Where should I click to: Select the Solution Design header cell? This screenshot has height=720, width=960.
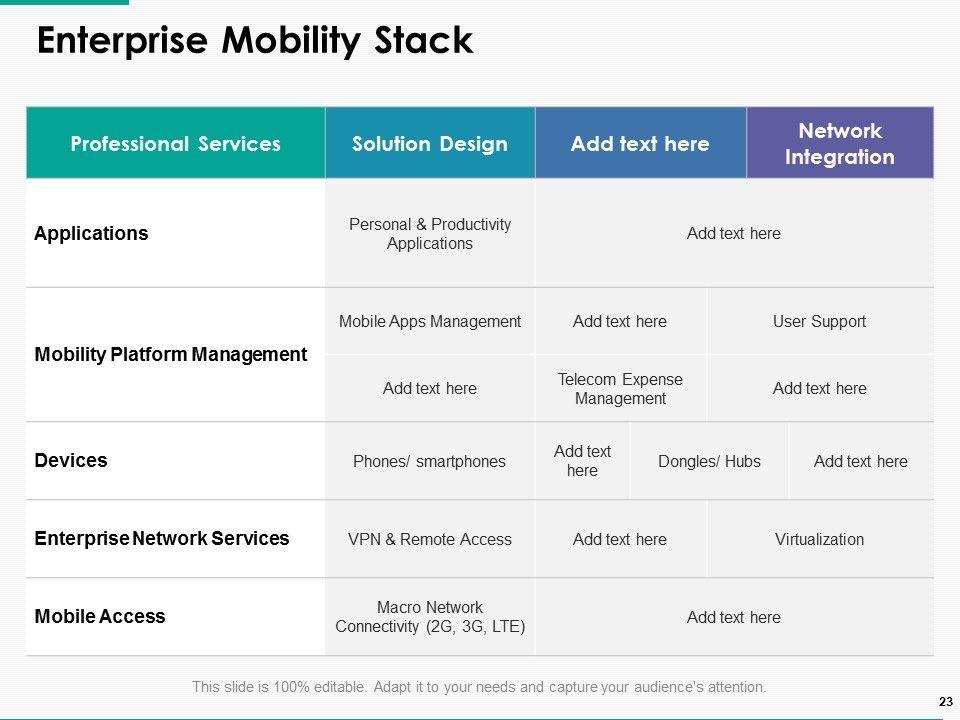pyautogui.click(x=430, y=144)
